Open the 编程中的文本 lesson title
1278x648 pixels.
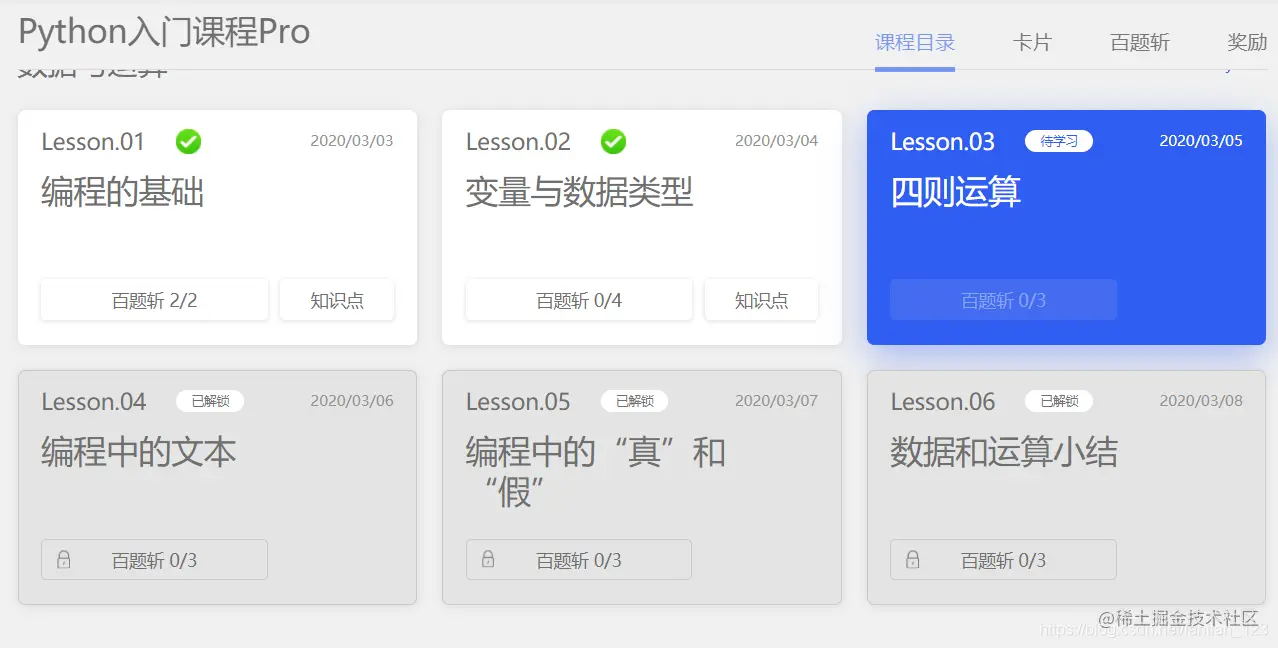tap(138, 452)
